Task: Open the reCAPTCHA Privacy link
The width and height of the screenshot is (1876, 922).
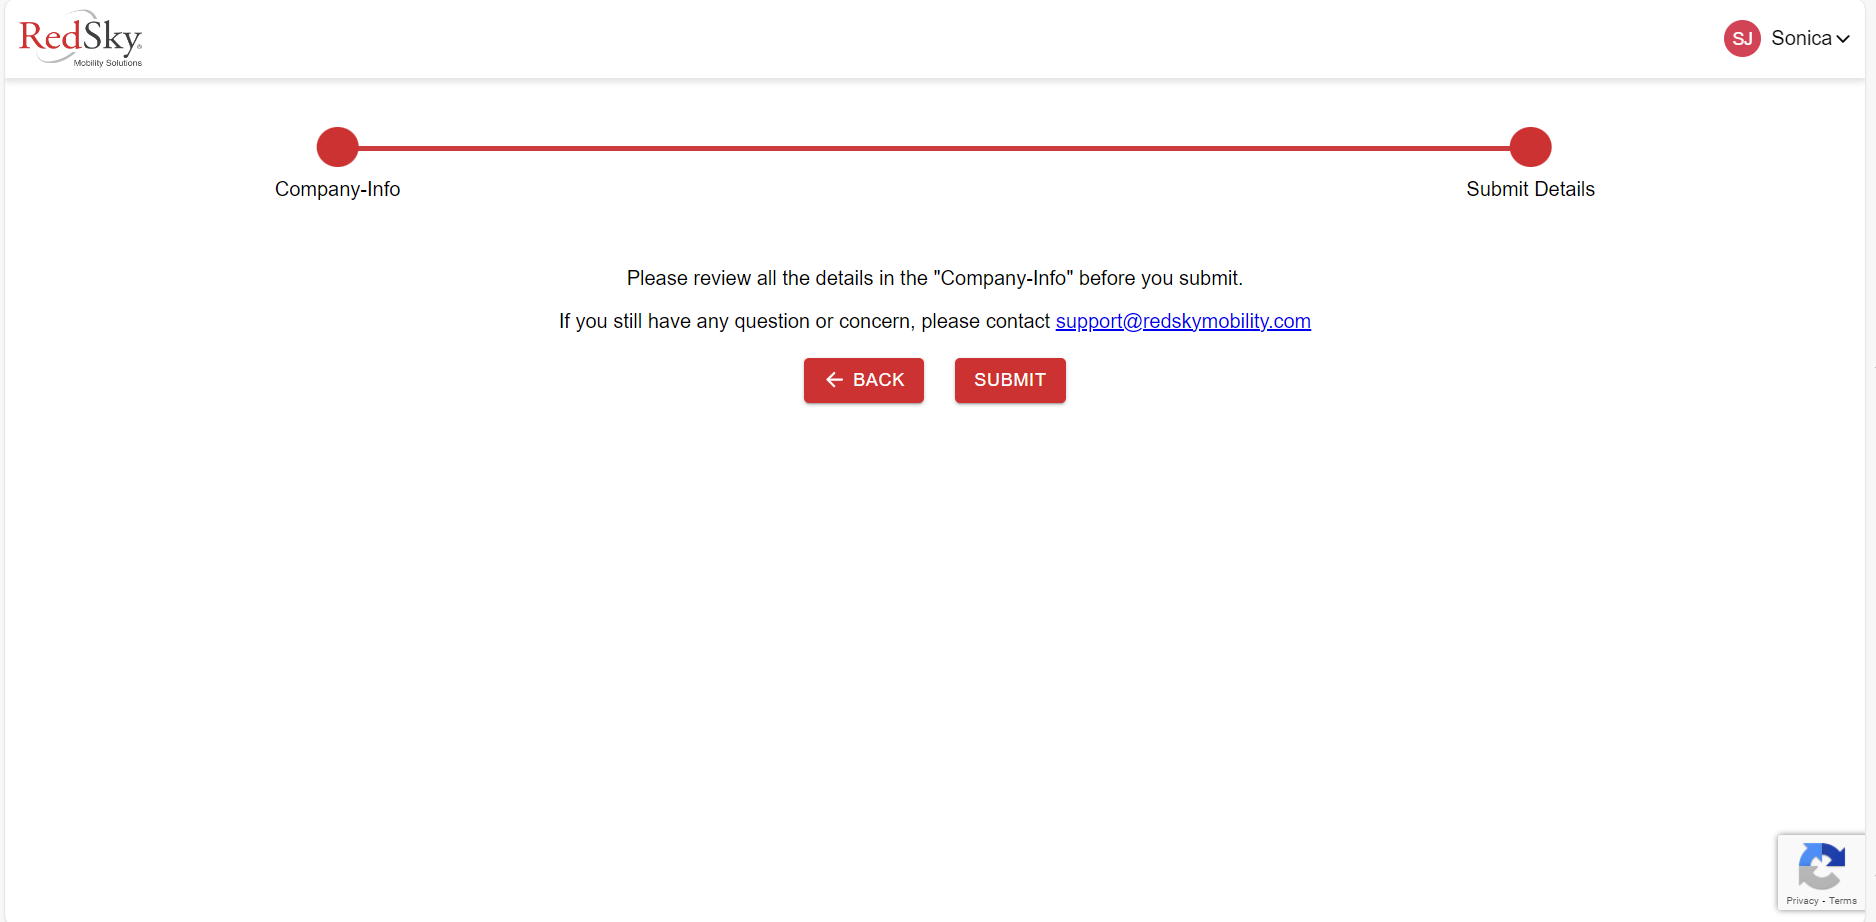Action: [1802, 901]
